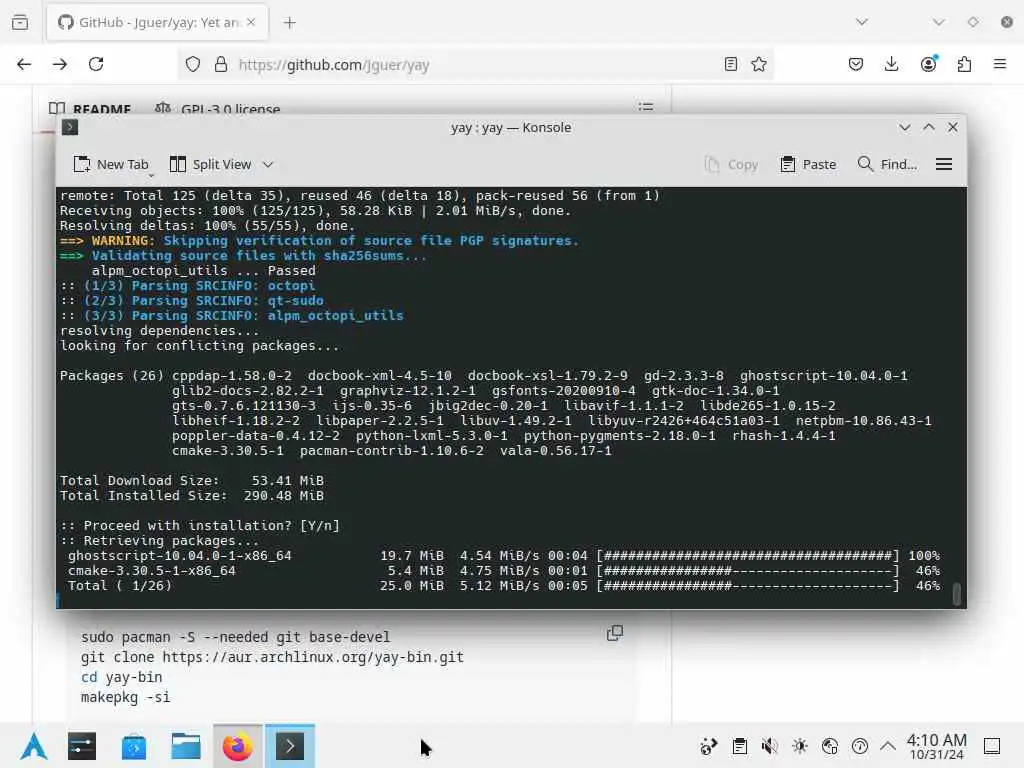The width and height of the screenshot is (1024, 768).
Task: Open Firefox extensions menu
Action: point(965,64)
